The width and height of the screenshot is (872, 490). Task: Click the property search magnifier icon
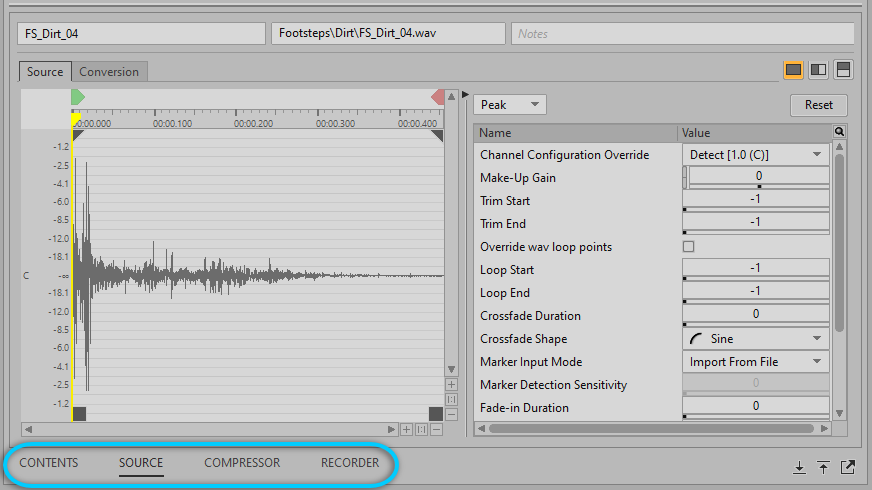[x=839, y=132]
